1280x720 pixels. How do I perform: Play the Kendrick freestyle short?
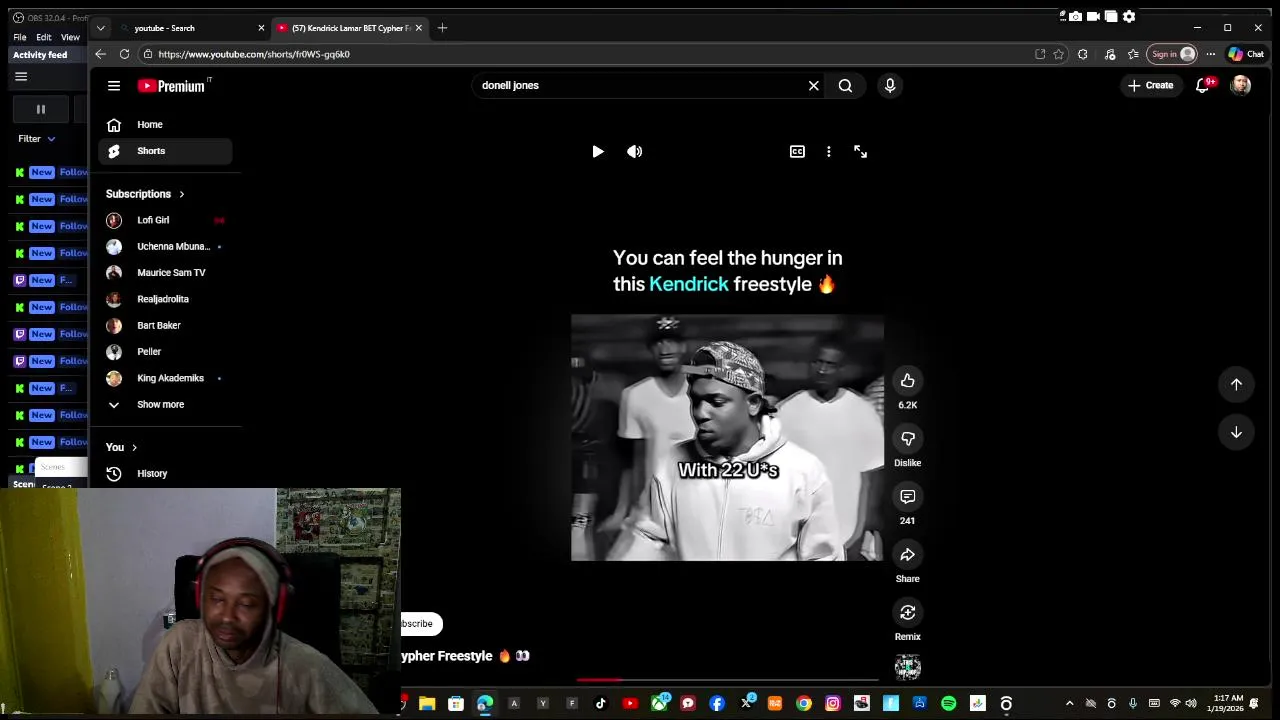(x=597, y=152)
